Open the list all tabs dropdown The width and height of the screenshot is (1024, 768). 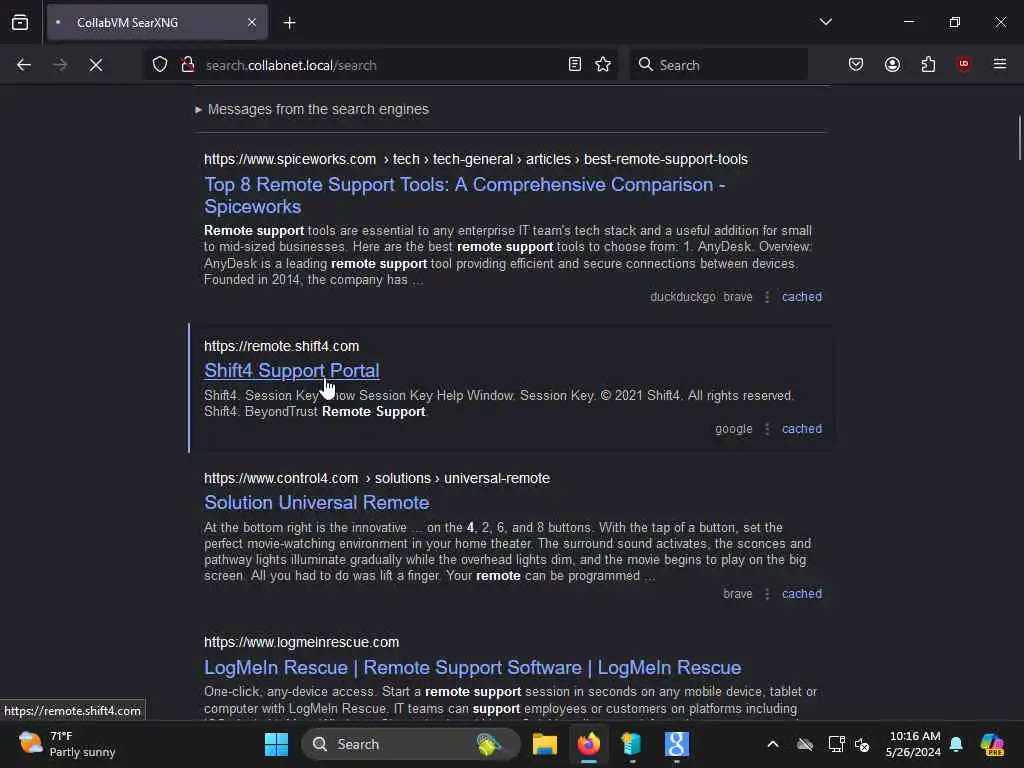tap(825, 22)
